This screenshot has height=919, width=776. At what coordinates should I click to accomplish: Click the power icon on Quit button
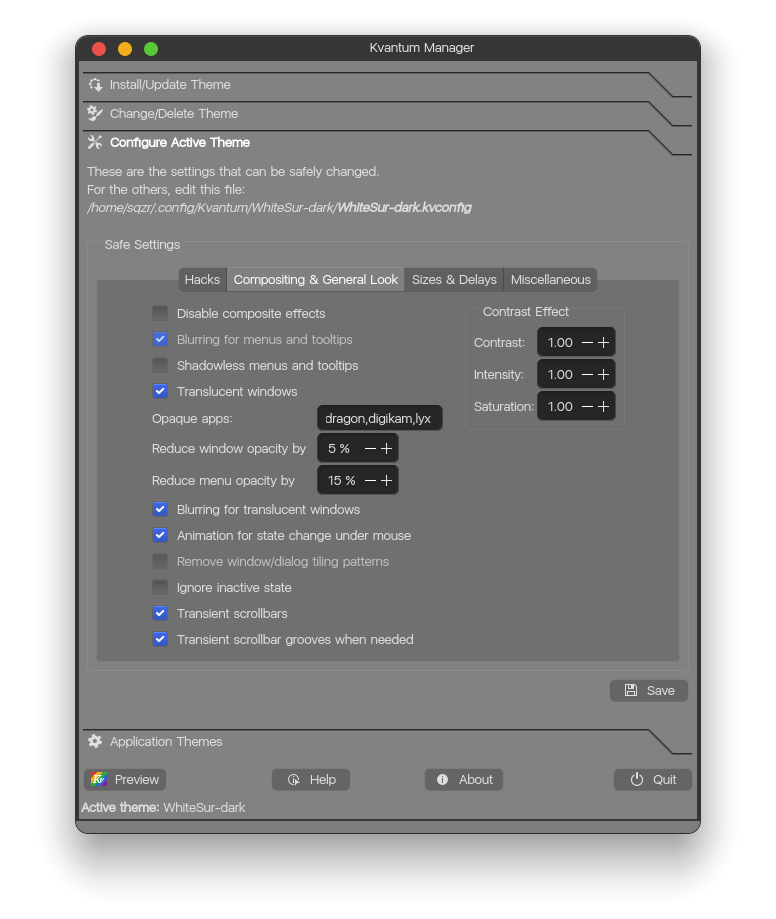pos(637,780)
